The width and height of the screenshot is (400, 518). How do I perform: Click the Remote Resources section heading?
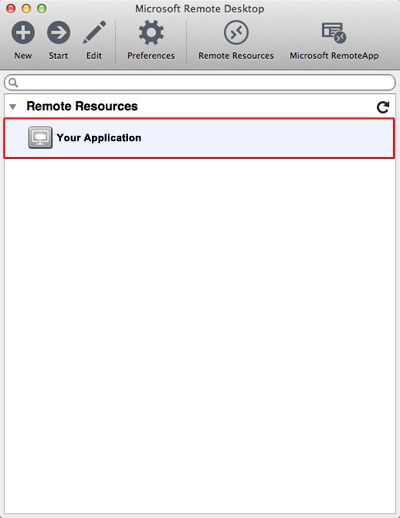tap(82, 106)
